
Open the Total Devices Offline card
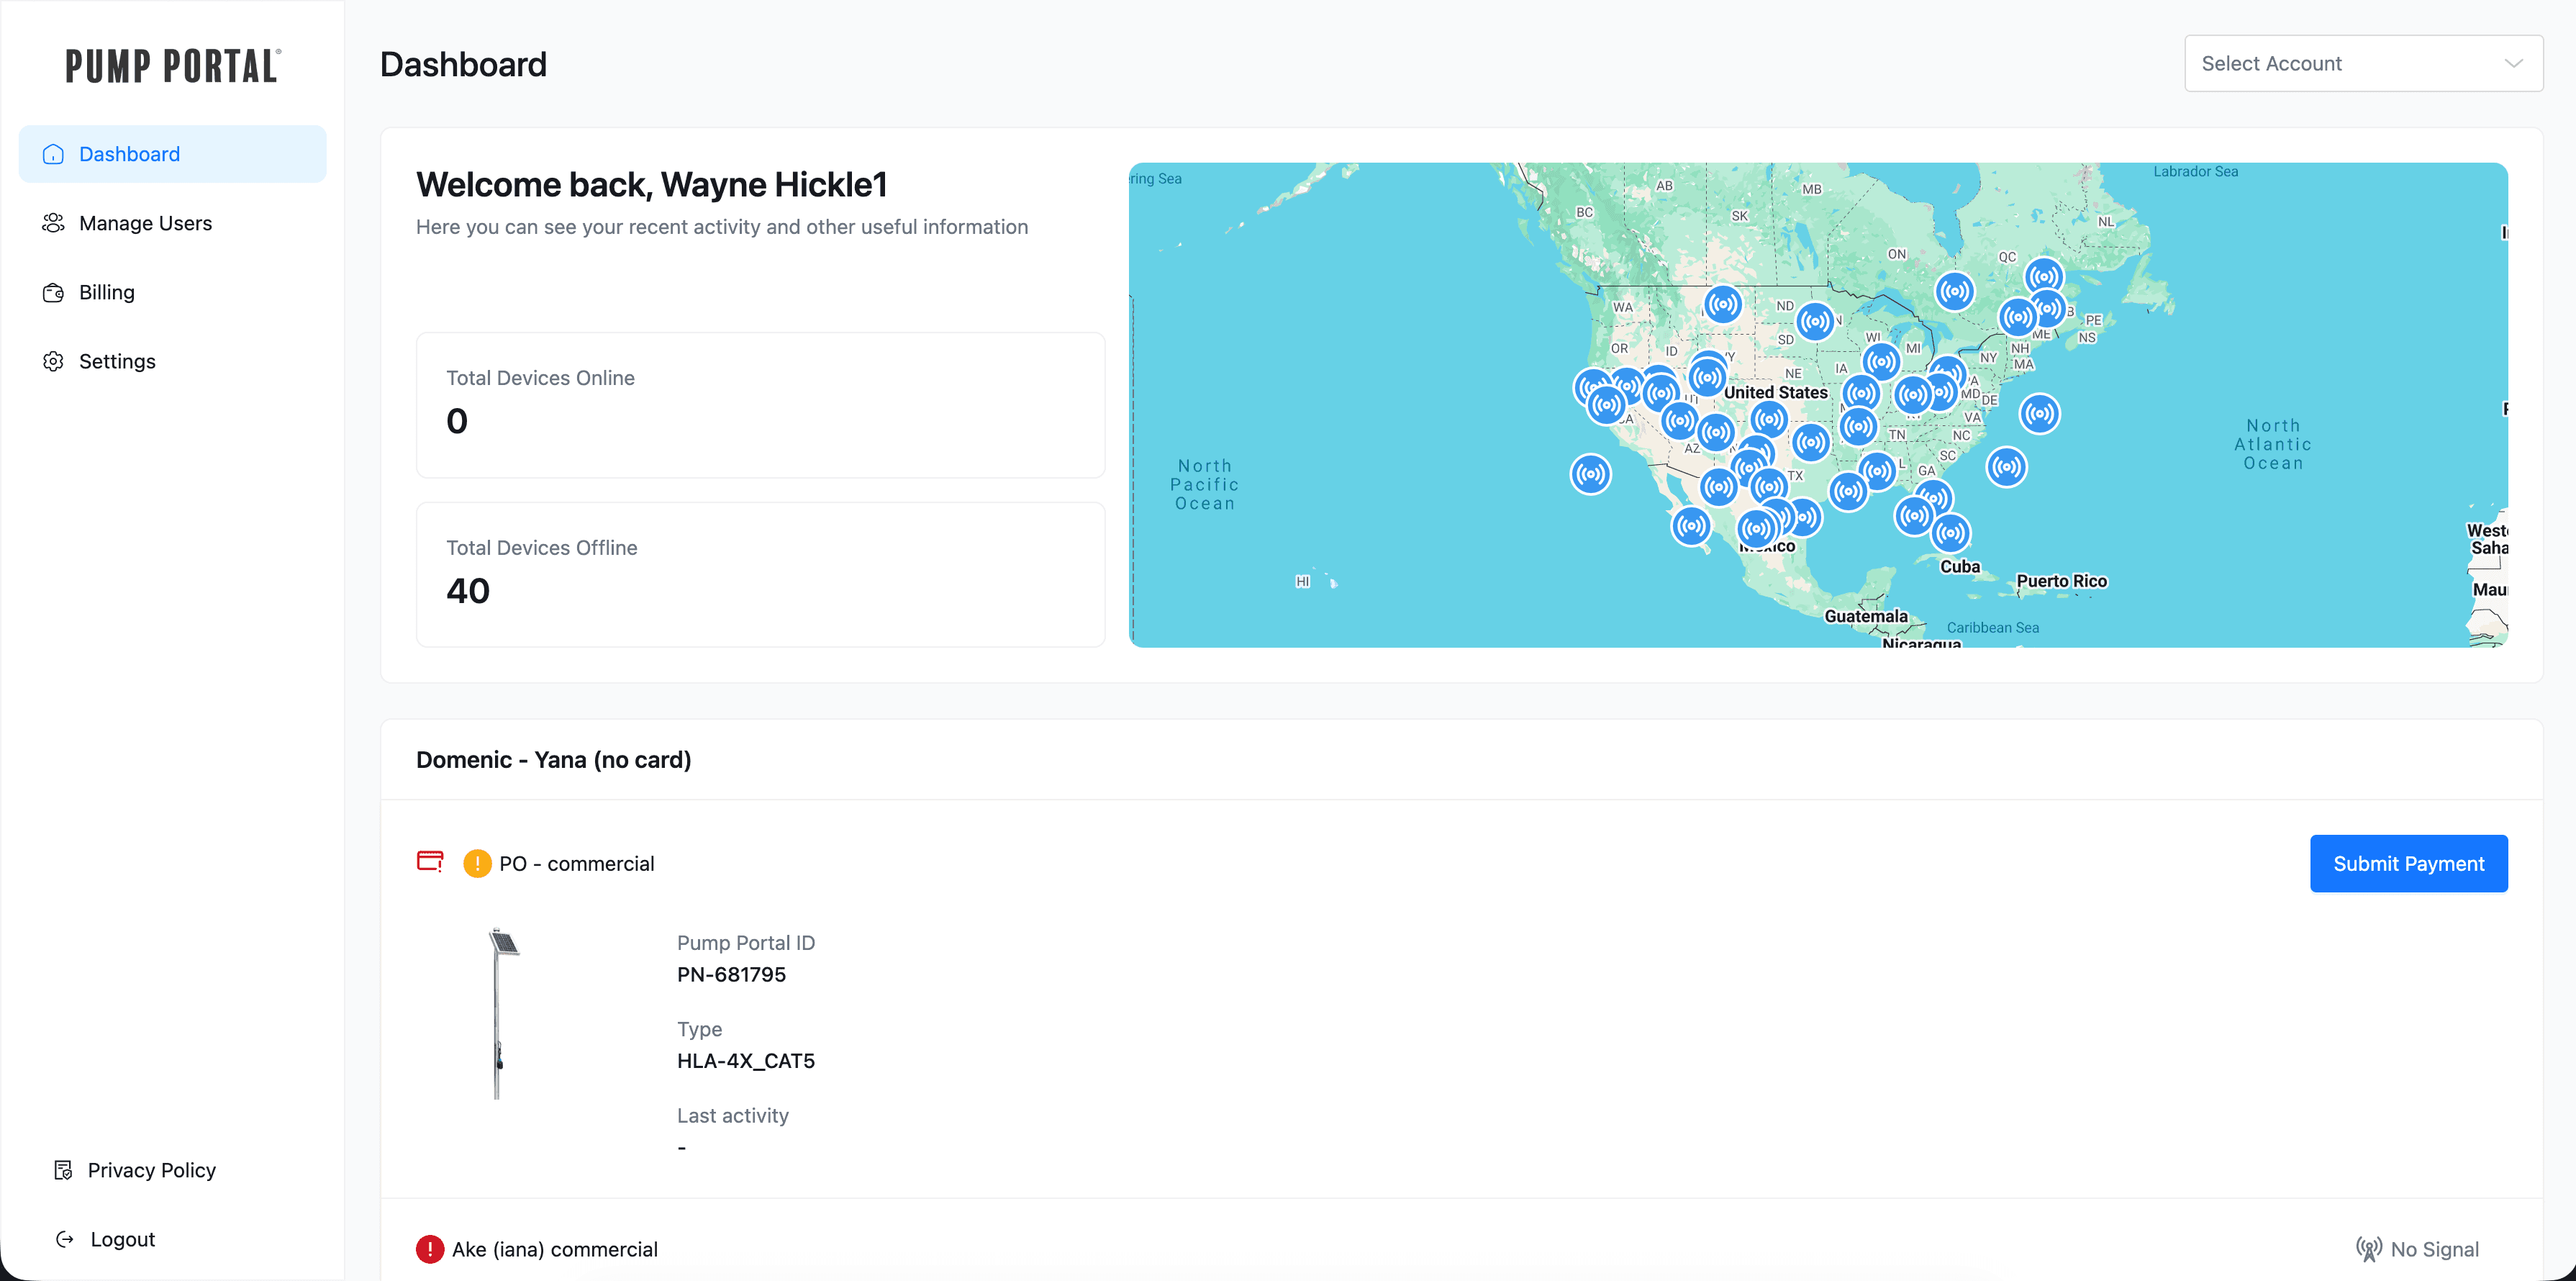760,574
